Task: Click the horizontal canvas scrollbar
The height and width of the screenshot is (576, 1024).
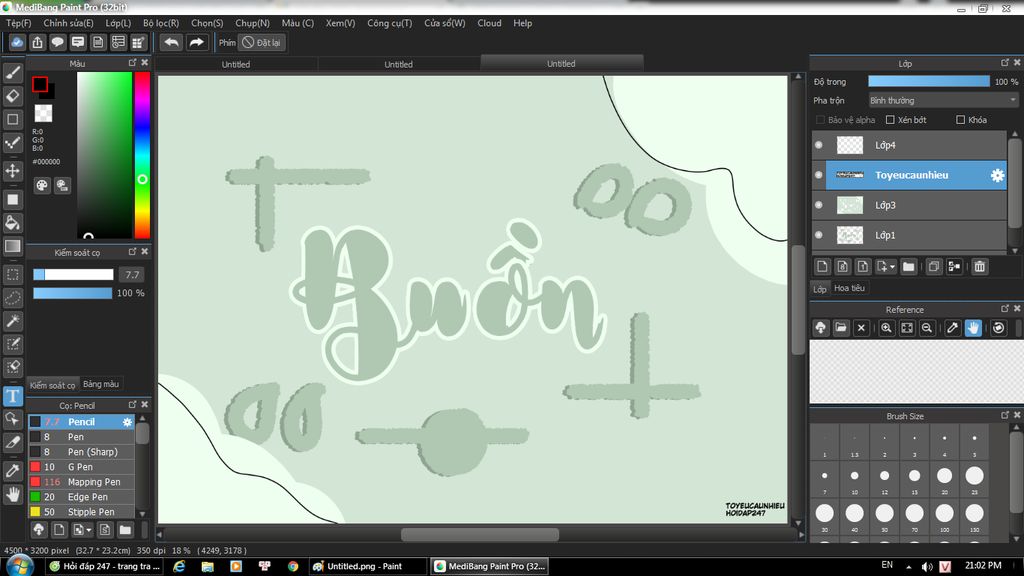Action: pyautogui.click(x=479, y=534)
